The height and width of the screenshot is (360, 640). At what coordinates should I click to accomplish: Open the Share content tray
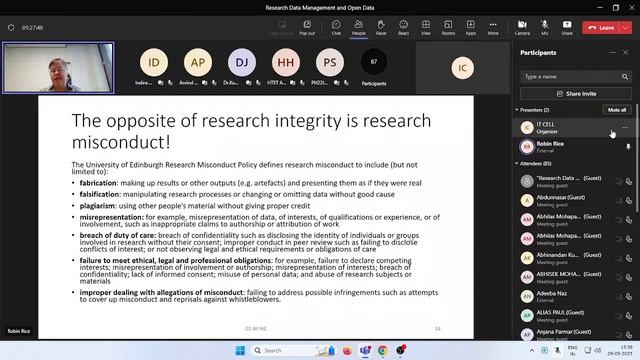pos(567,28)
